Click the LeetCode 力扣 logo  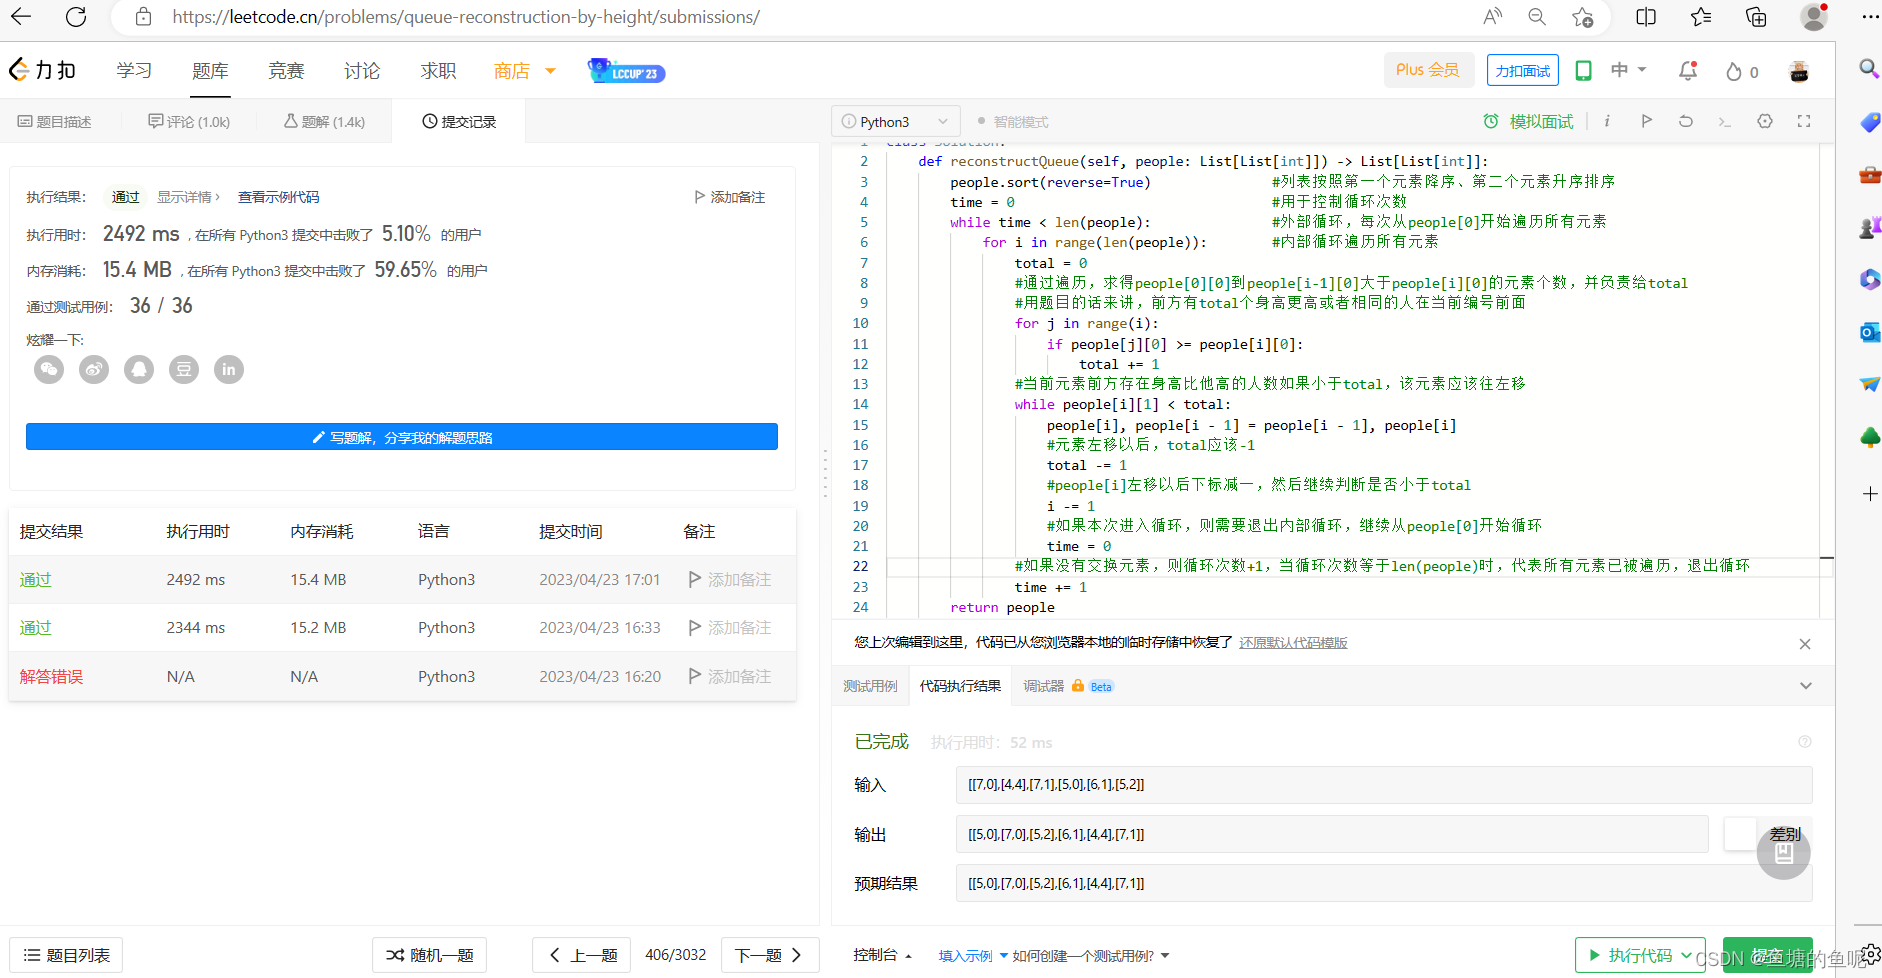pyautogui.click(x=43, y=70)
